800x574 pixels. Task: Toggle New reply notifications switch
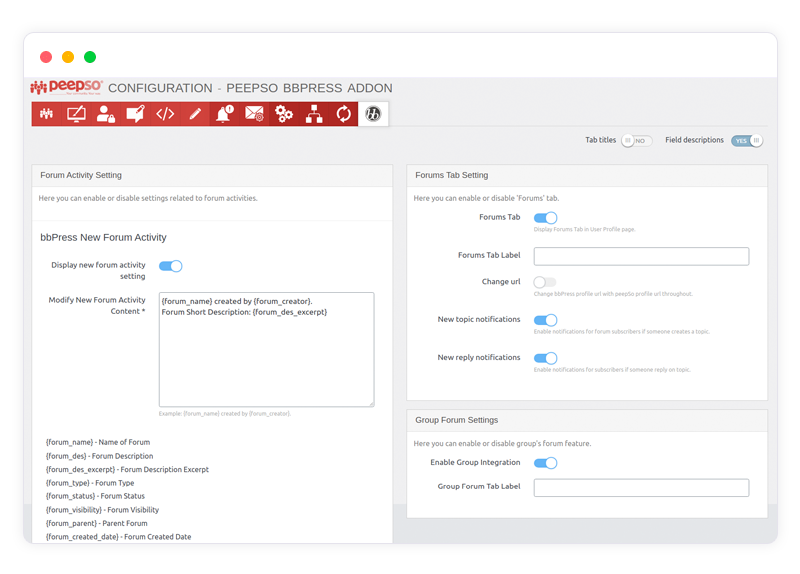545,358
